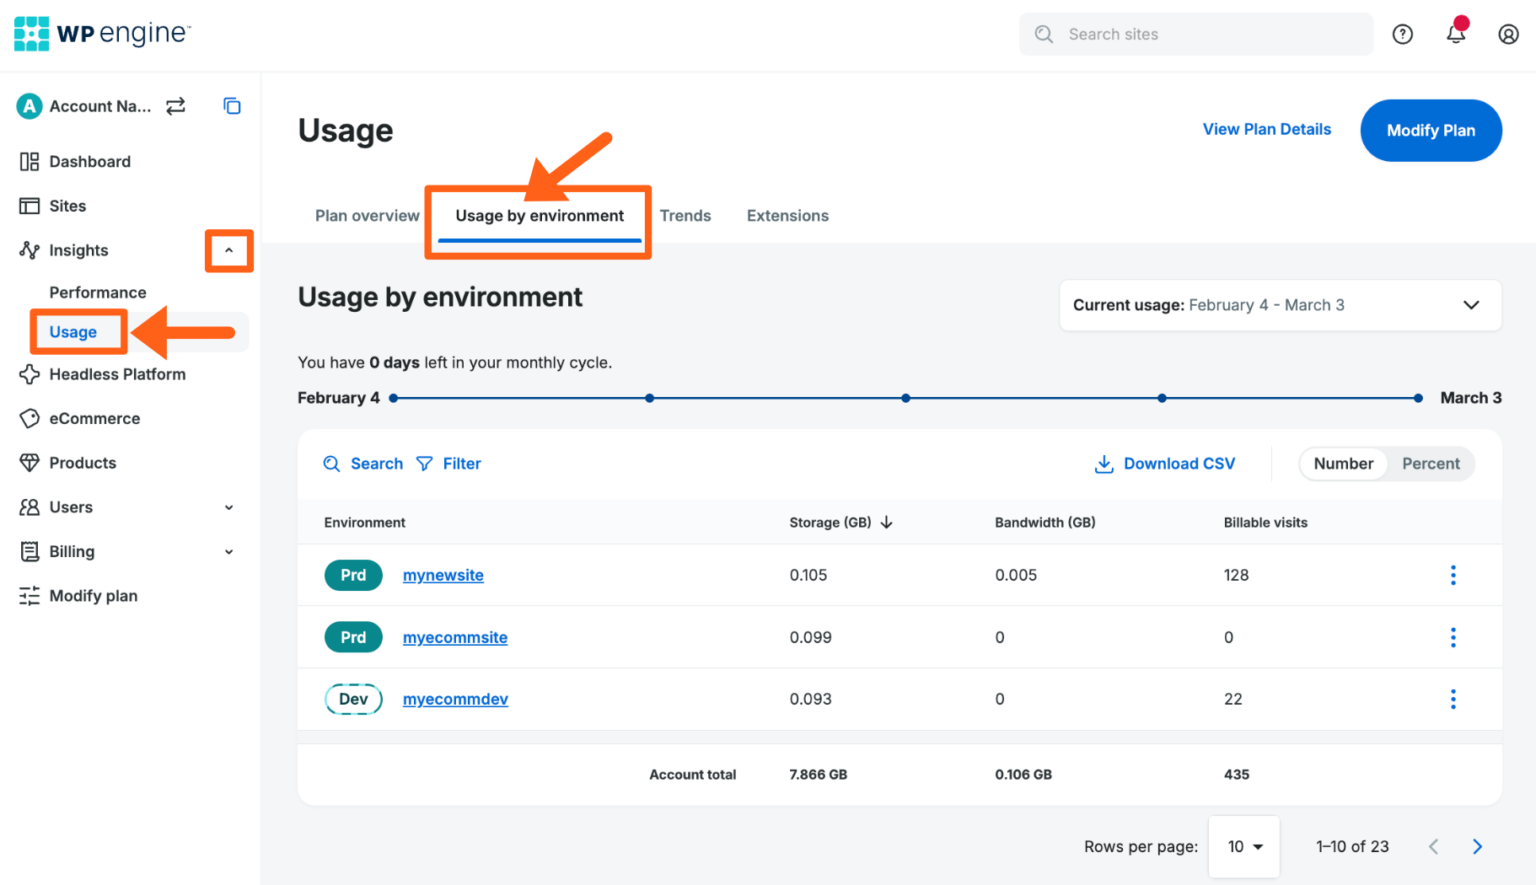Go to next page arrow
This screenshot has width=1536, height=885.
coord(1477,847)
